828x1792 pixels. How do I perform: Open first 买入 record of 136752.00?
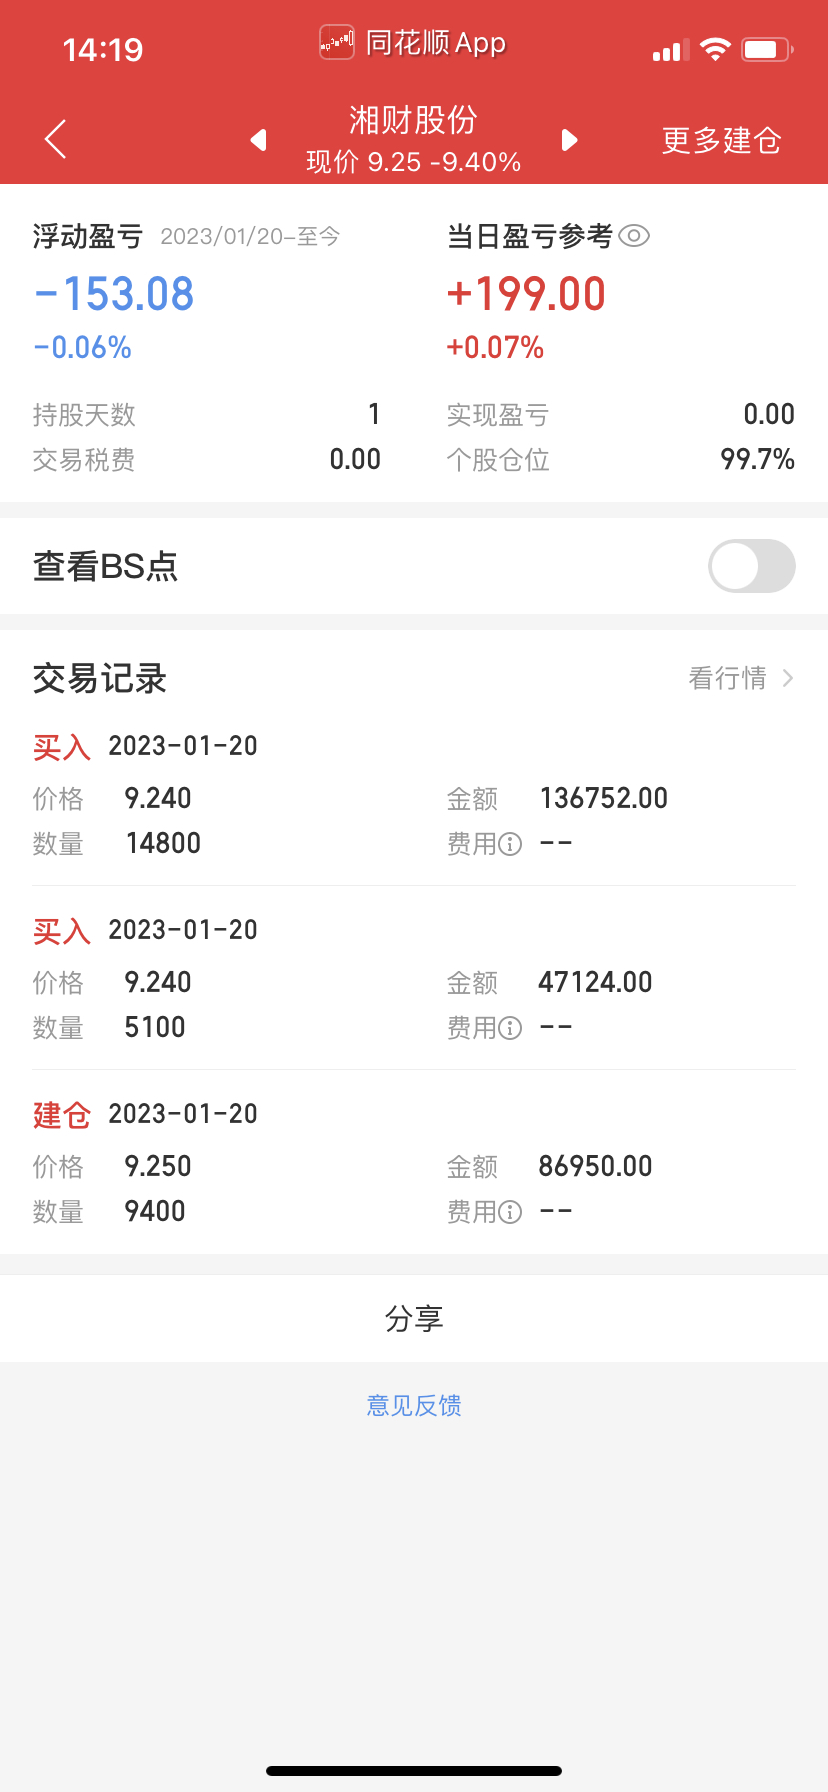click(x=414, y=794)
